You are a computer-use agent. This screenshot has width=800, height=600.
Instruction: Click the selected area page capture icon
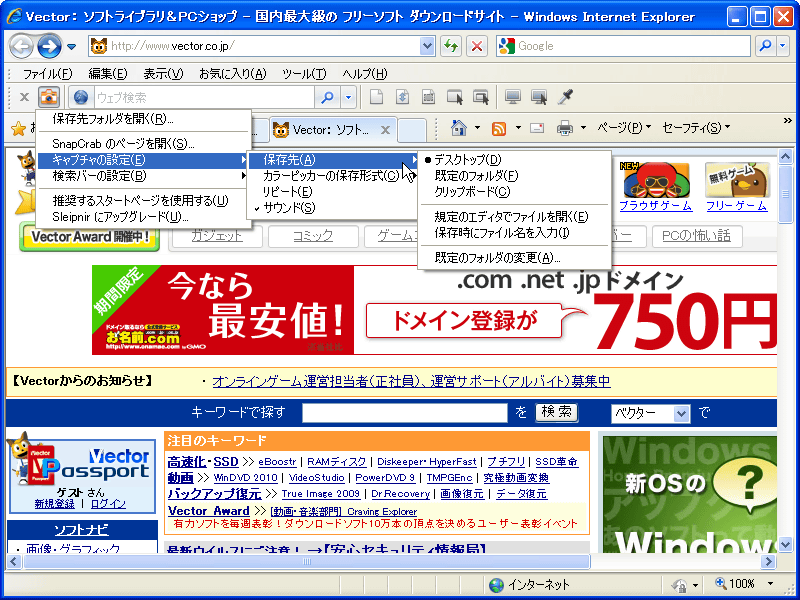429,96
